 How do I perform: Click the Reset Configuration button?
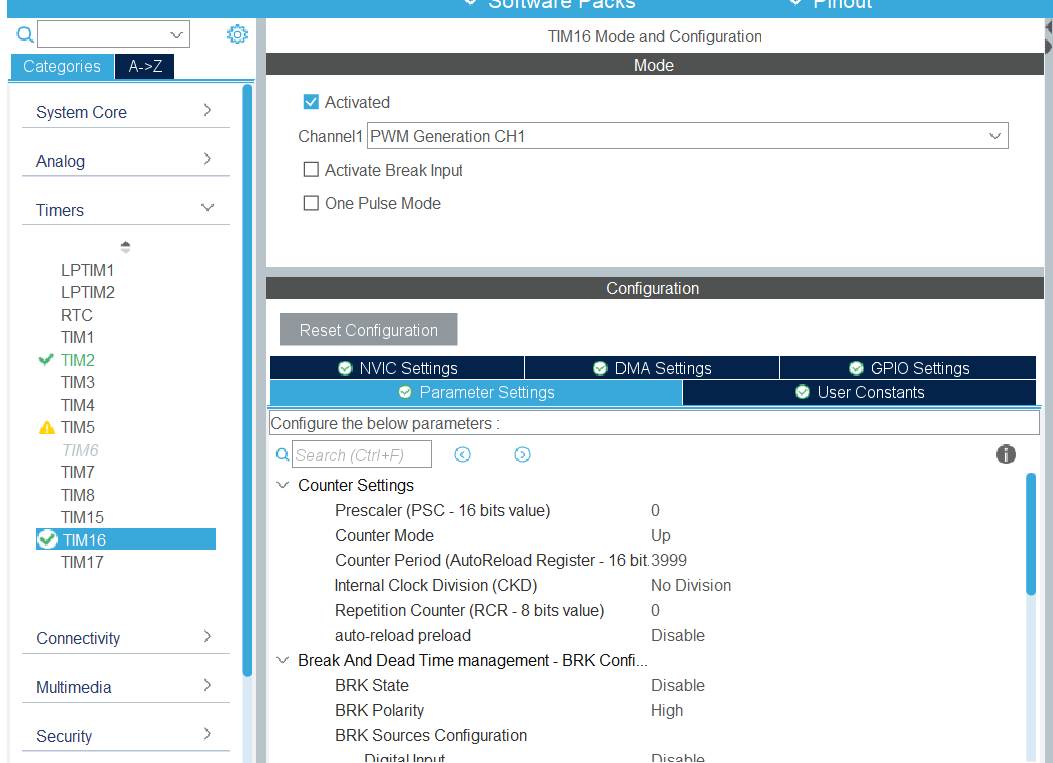click(x=369, y=330)
